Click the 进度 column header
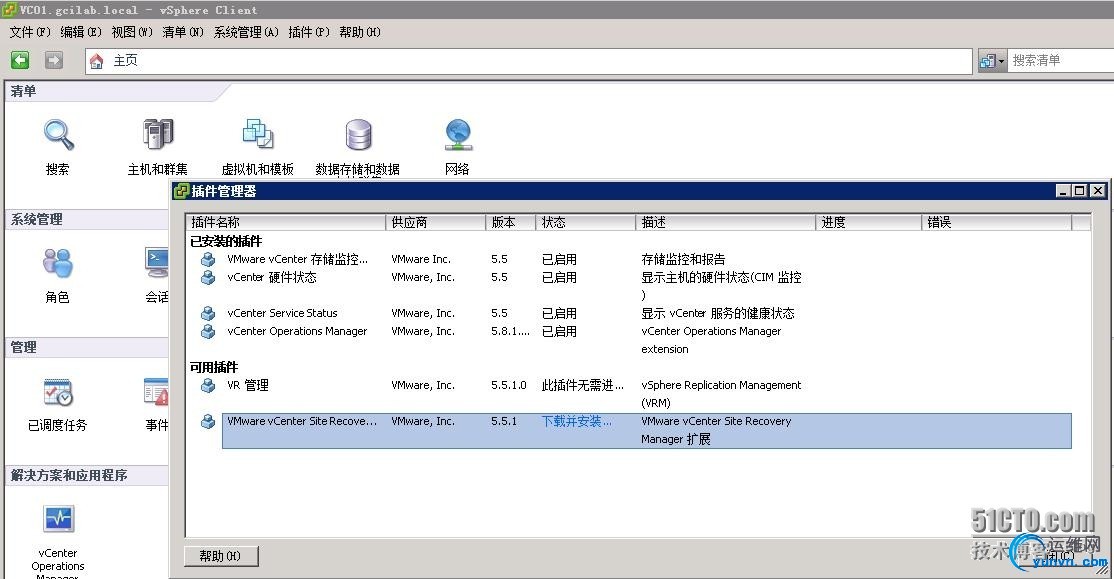 (x=869, y=222)
